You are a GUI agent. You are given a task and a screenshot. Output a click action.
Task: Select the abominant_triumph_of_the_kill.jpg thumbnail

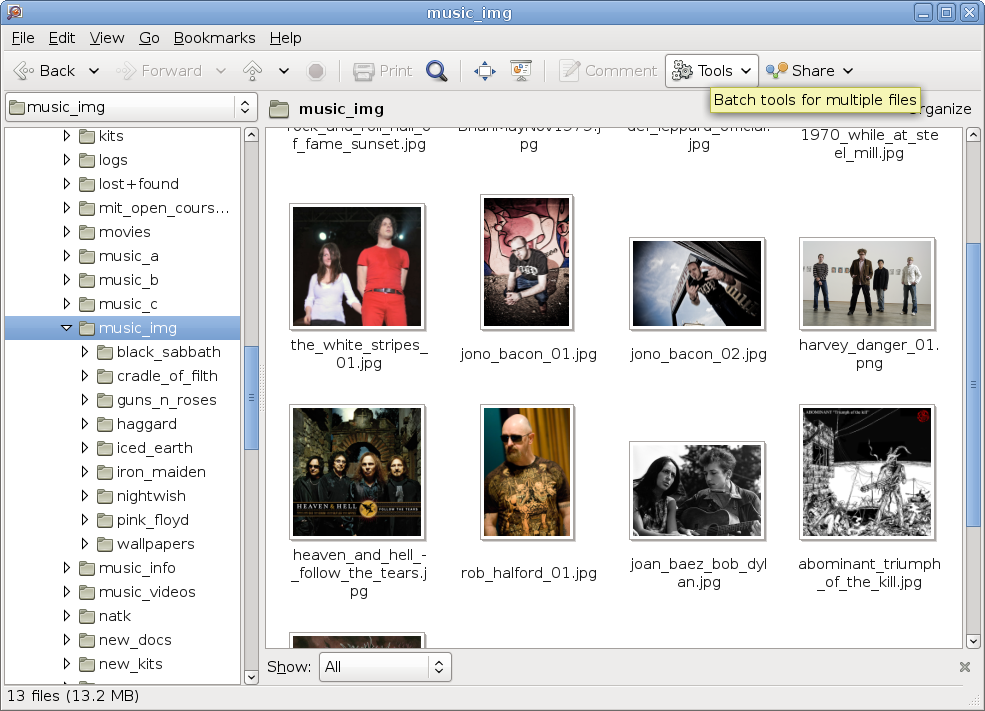coord(867,472)
